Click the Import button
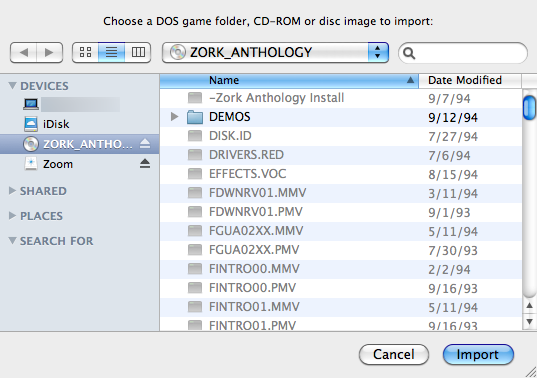537x378 pixels. (x=478, y=354)
